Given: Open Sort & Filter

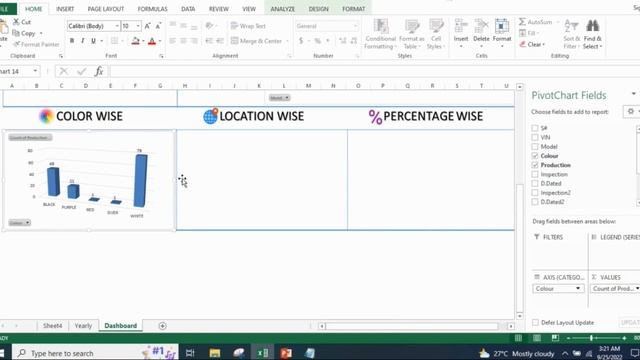Looking at the screenshot, I should pyautogui.click(x=571, y=34).
